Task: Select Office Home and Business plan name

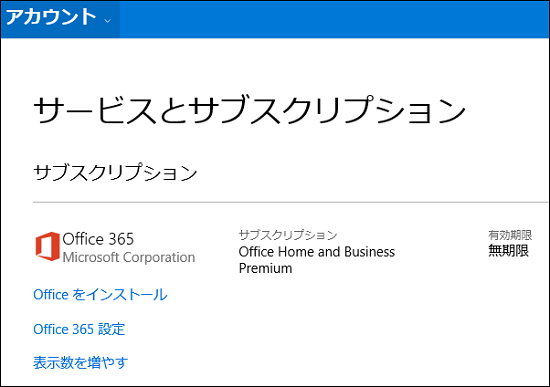Action: pos(317,252)
